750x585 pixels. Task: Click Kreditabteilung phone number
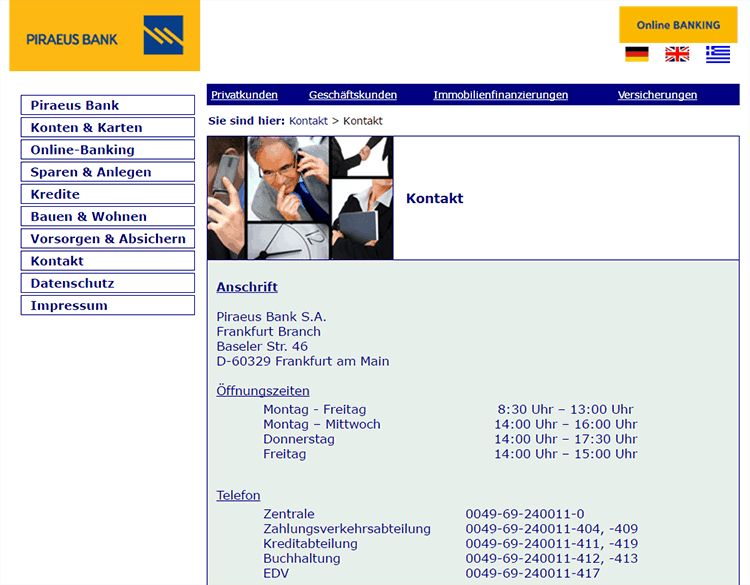pos(551,543)
